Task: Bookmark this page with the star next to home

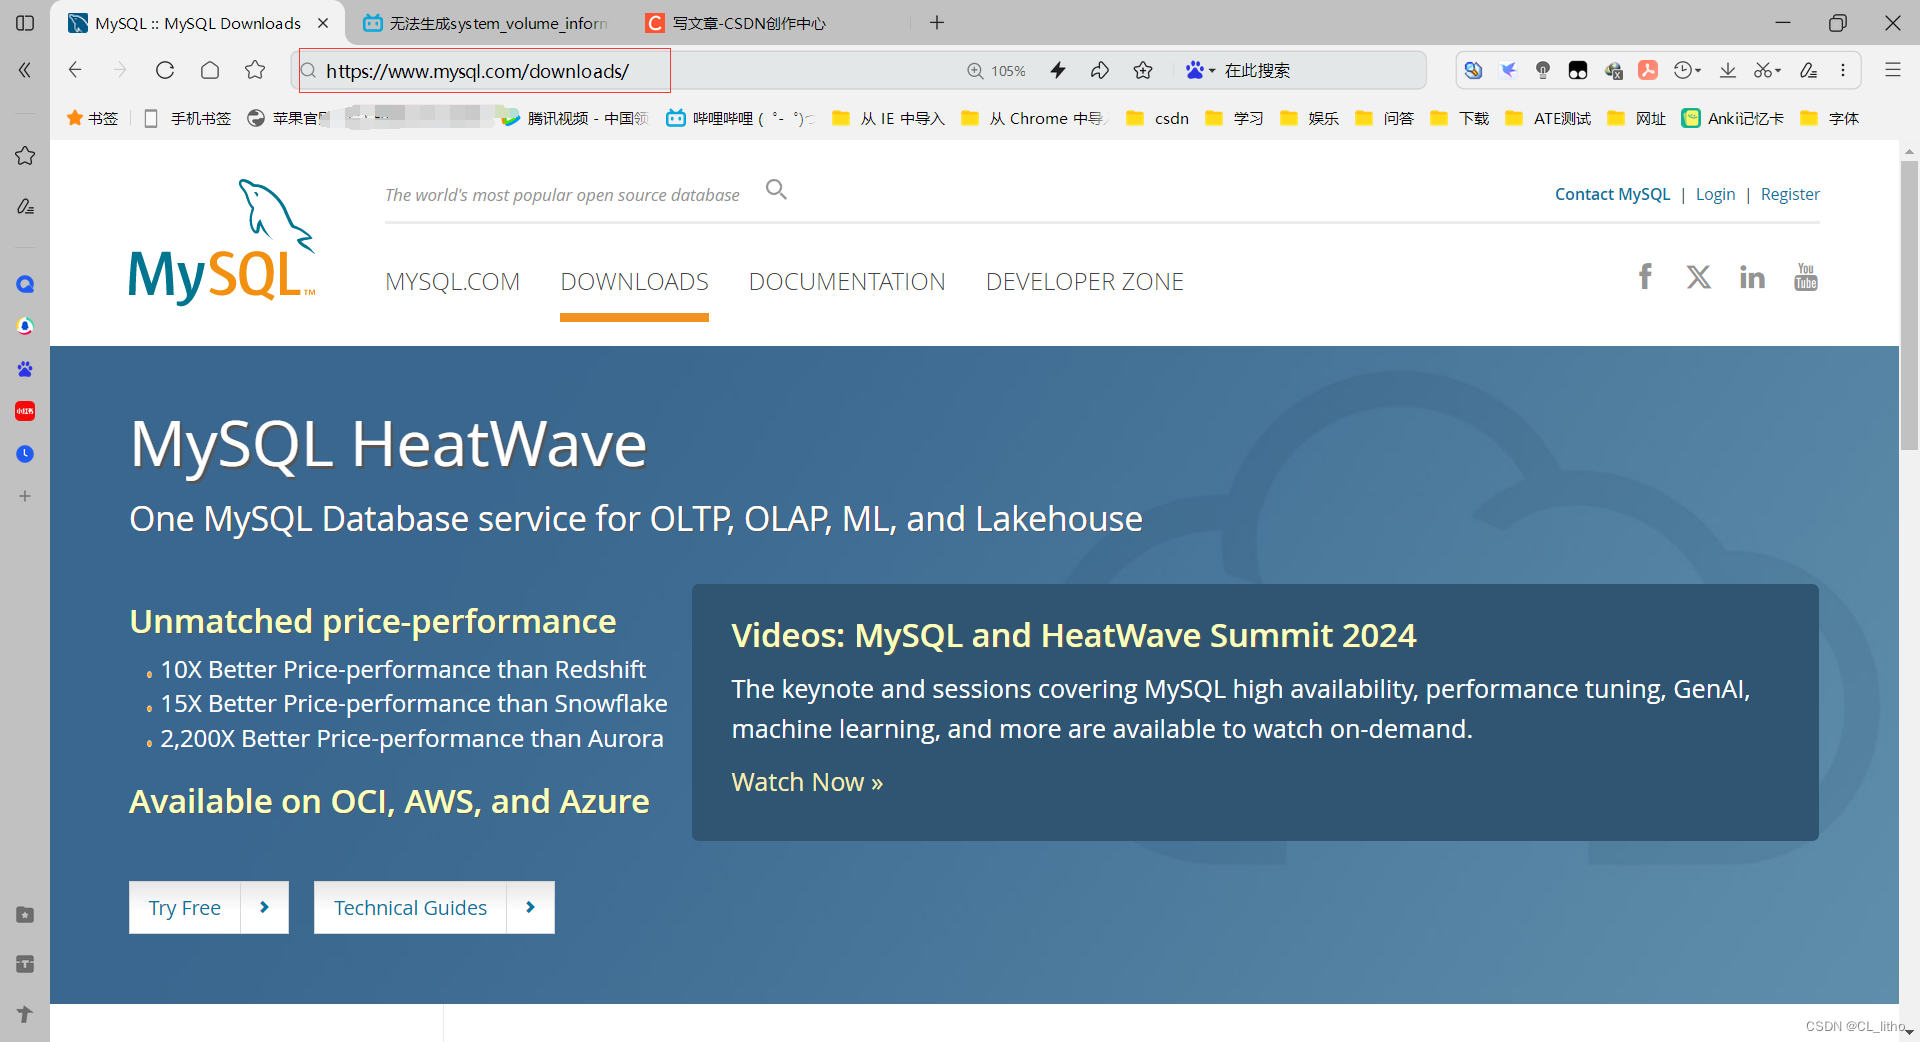Action: click(x=255, y=70)
